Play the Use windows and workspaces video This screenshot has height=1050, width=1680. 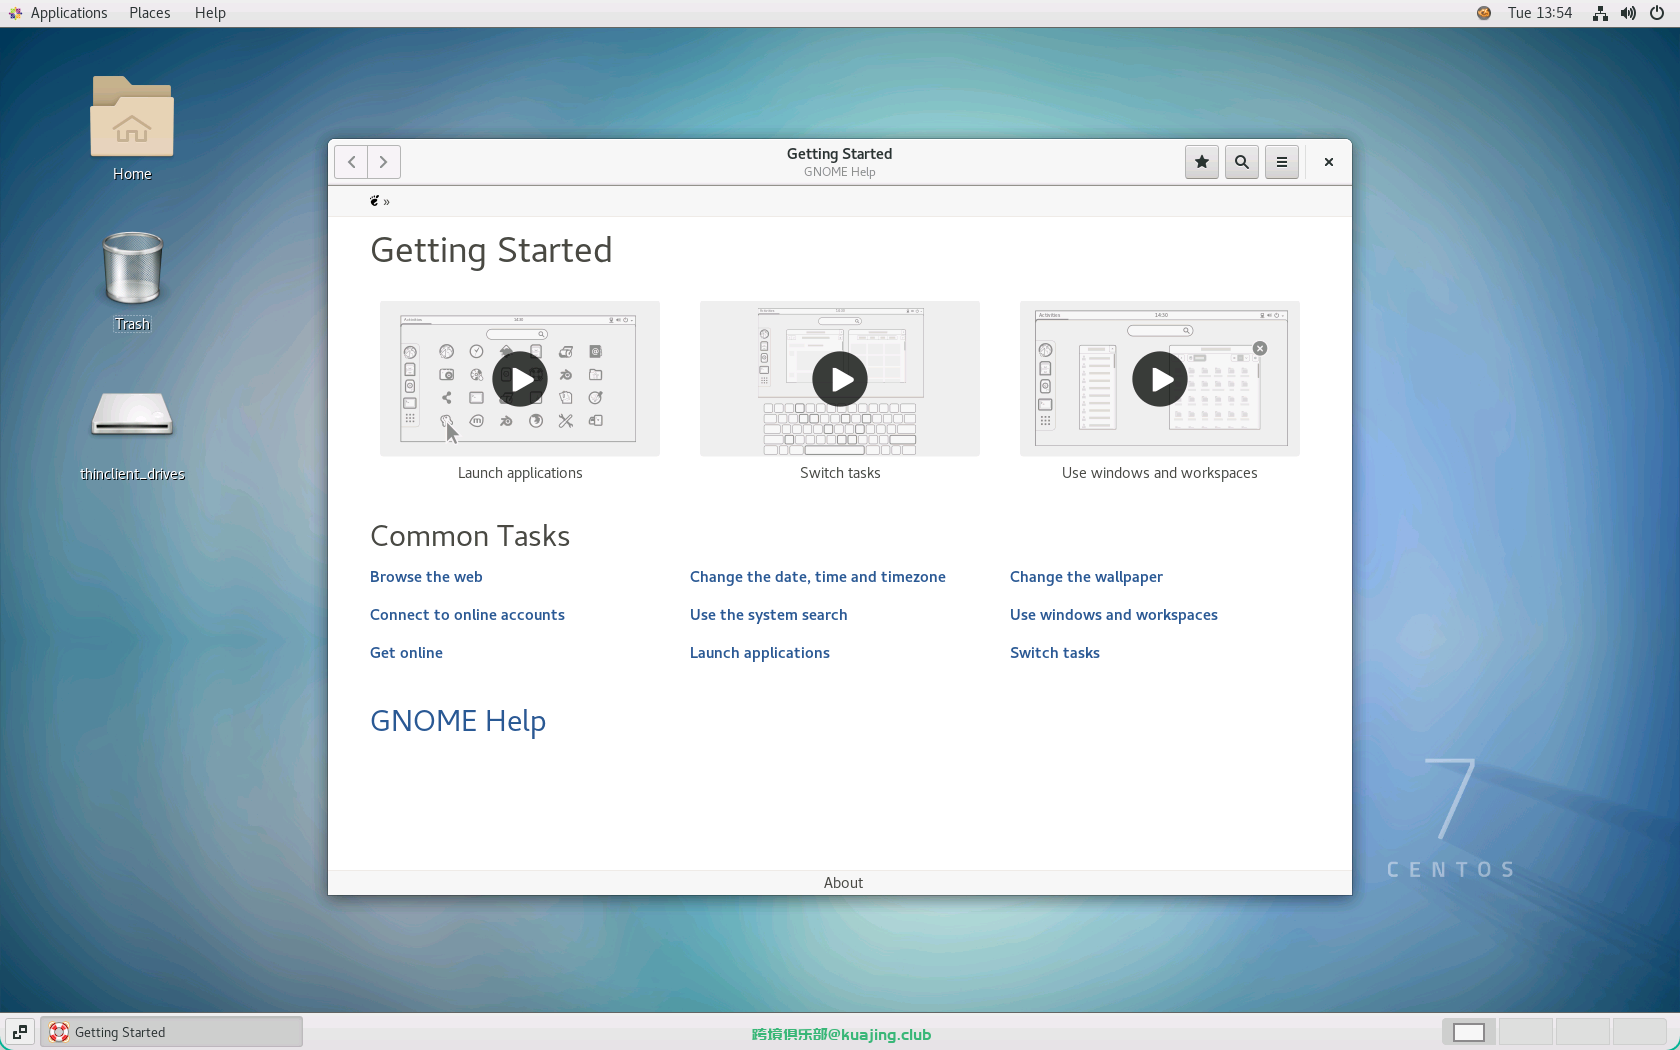(1160, 379)
